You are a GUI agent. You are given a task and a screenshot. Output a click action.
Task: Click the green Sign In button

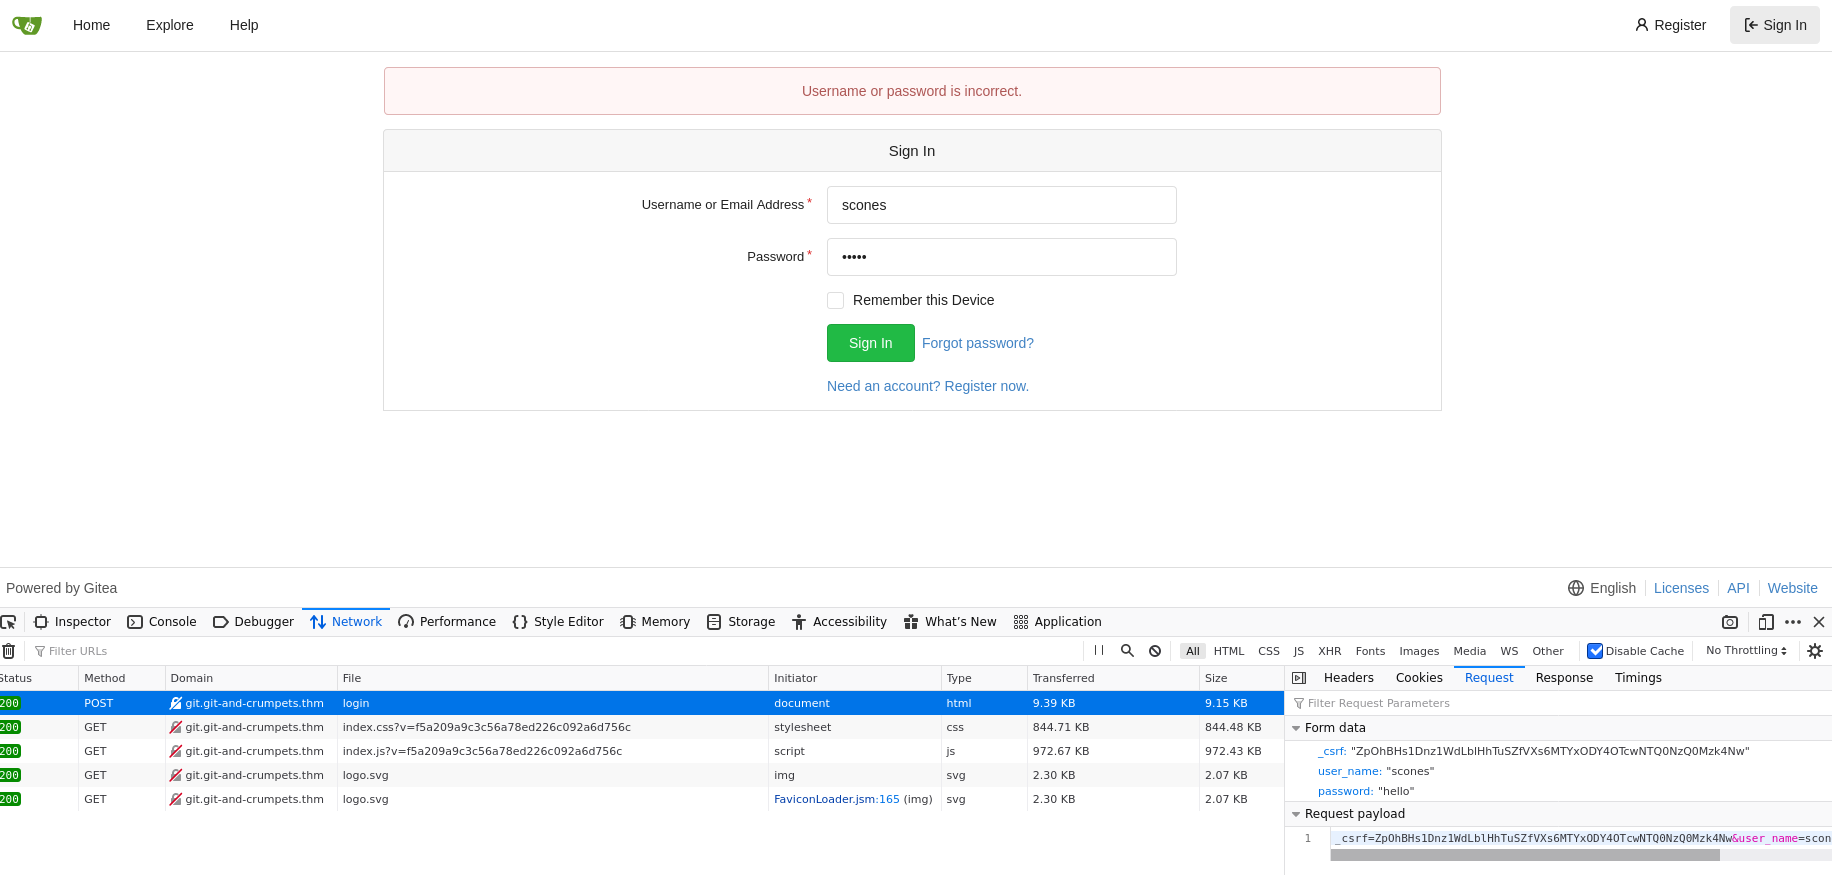(870, 343)
